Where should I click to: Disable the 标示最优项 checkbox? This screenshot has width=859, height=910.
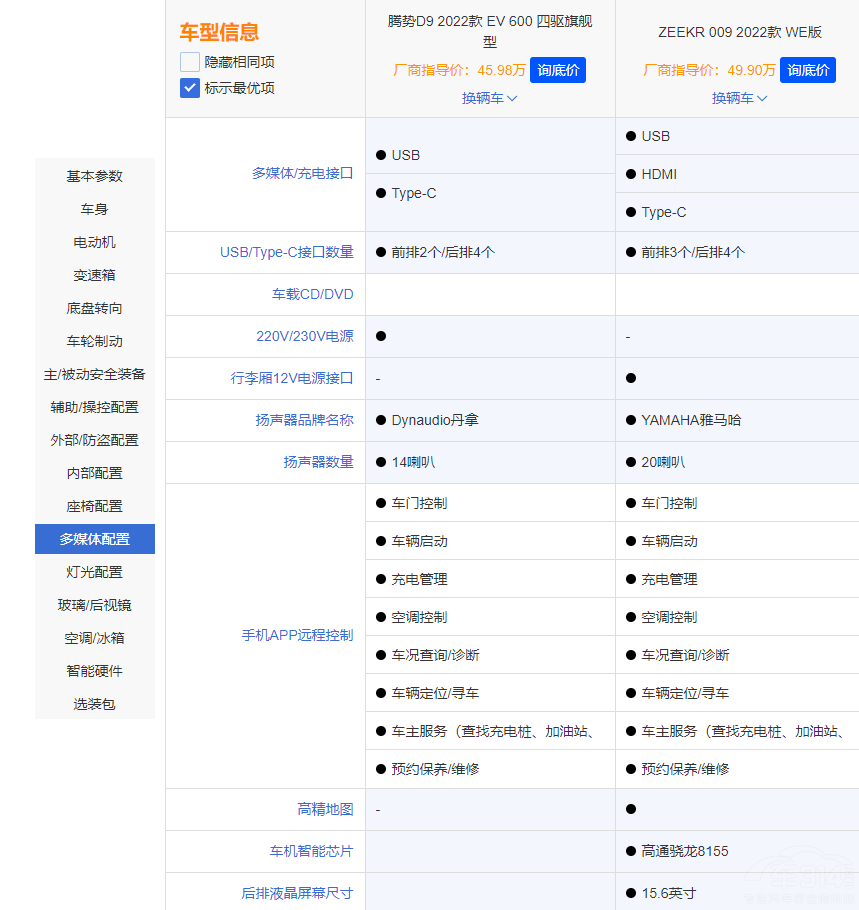tap(189, 88)
